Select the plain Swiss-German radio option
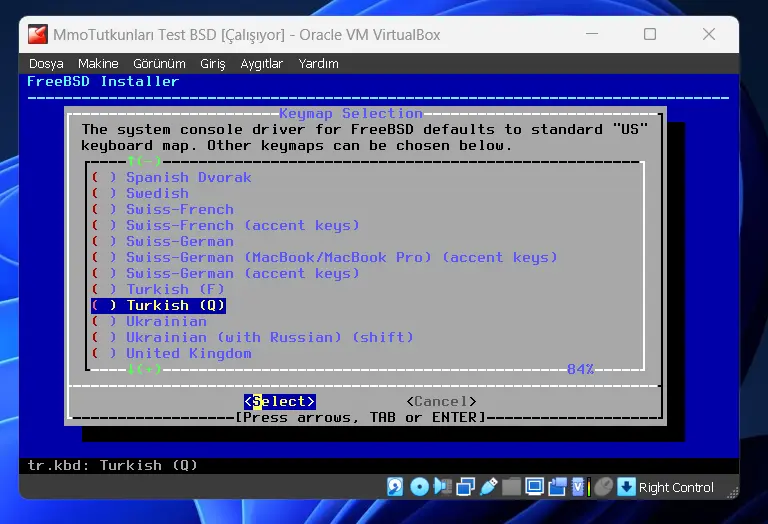Screen dimensions: 768x524 pyautogui.click(x=163, y=241)
